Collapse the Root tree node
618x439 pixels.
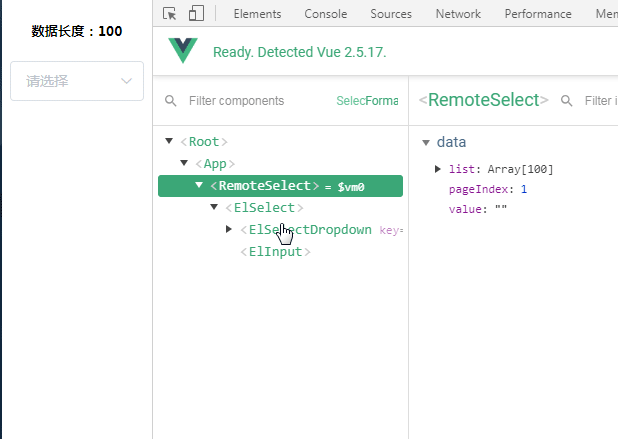169,141
